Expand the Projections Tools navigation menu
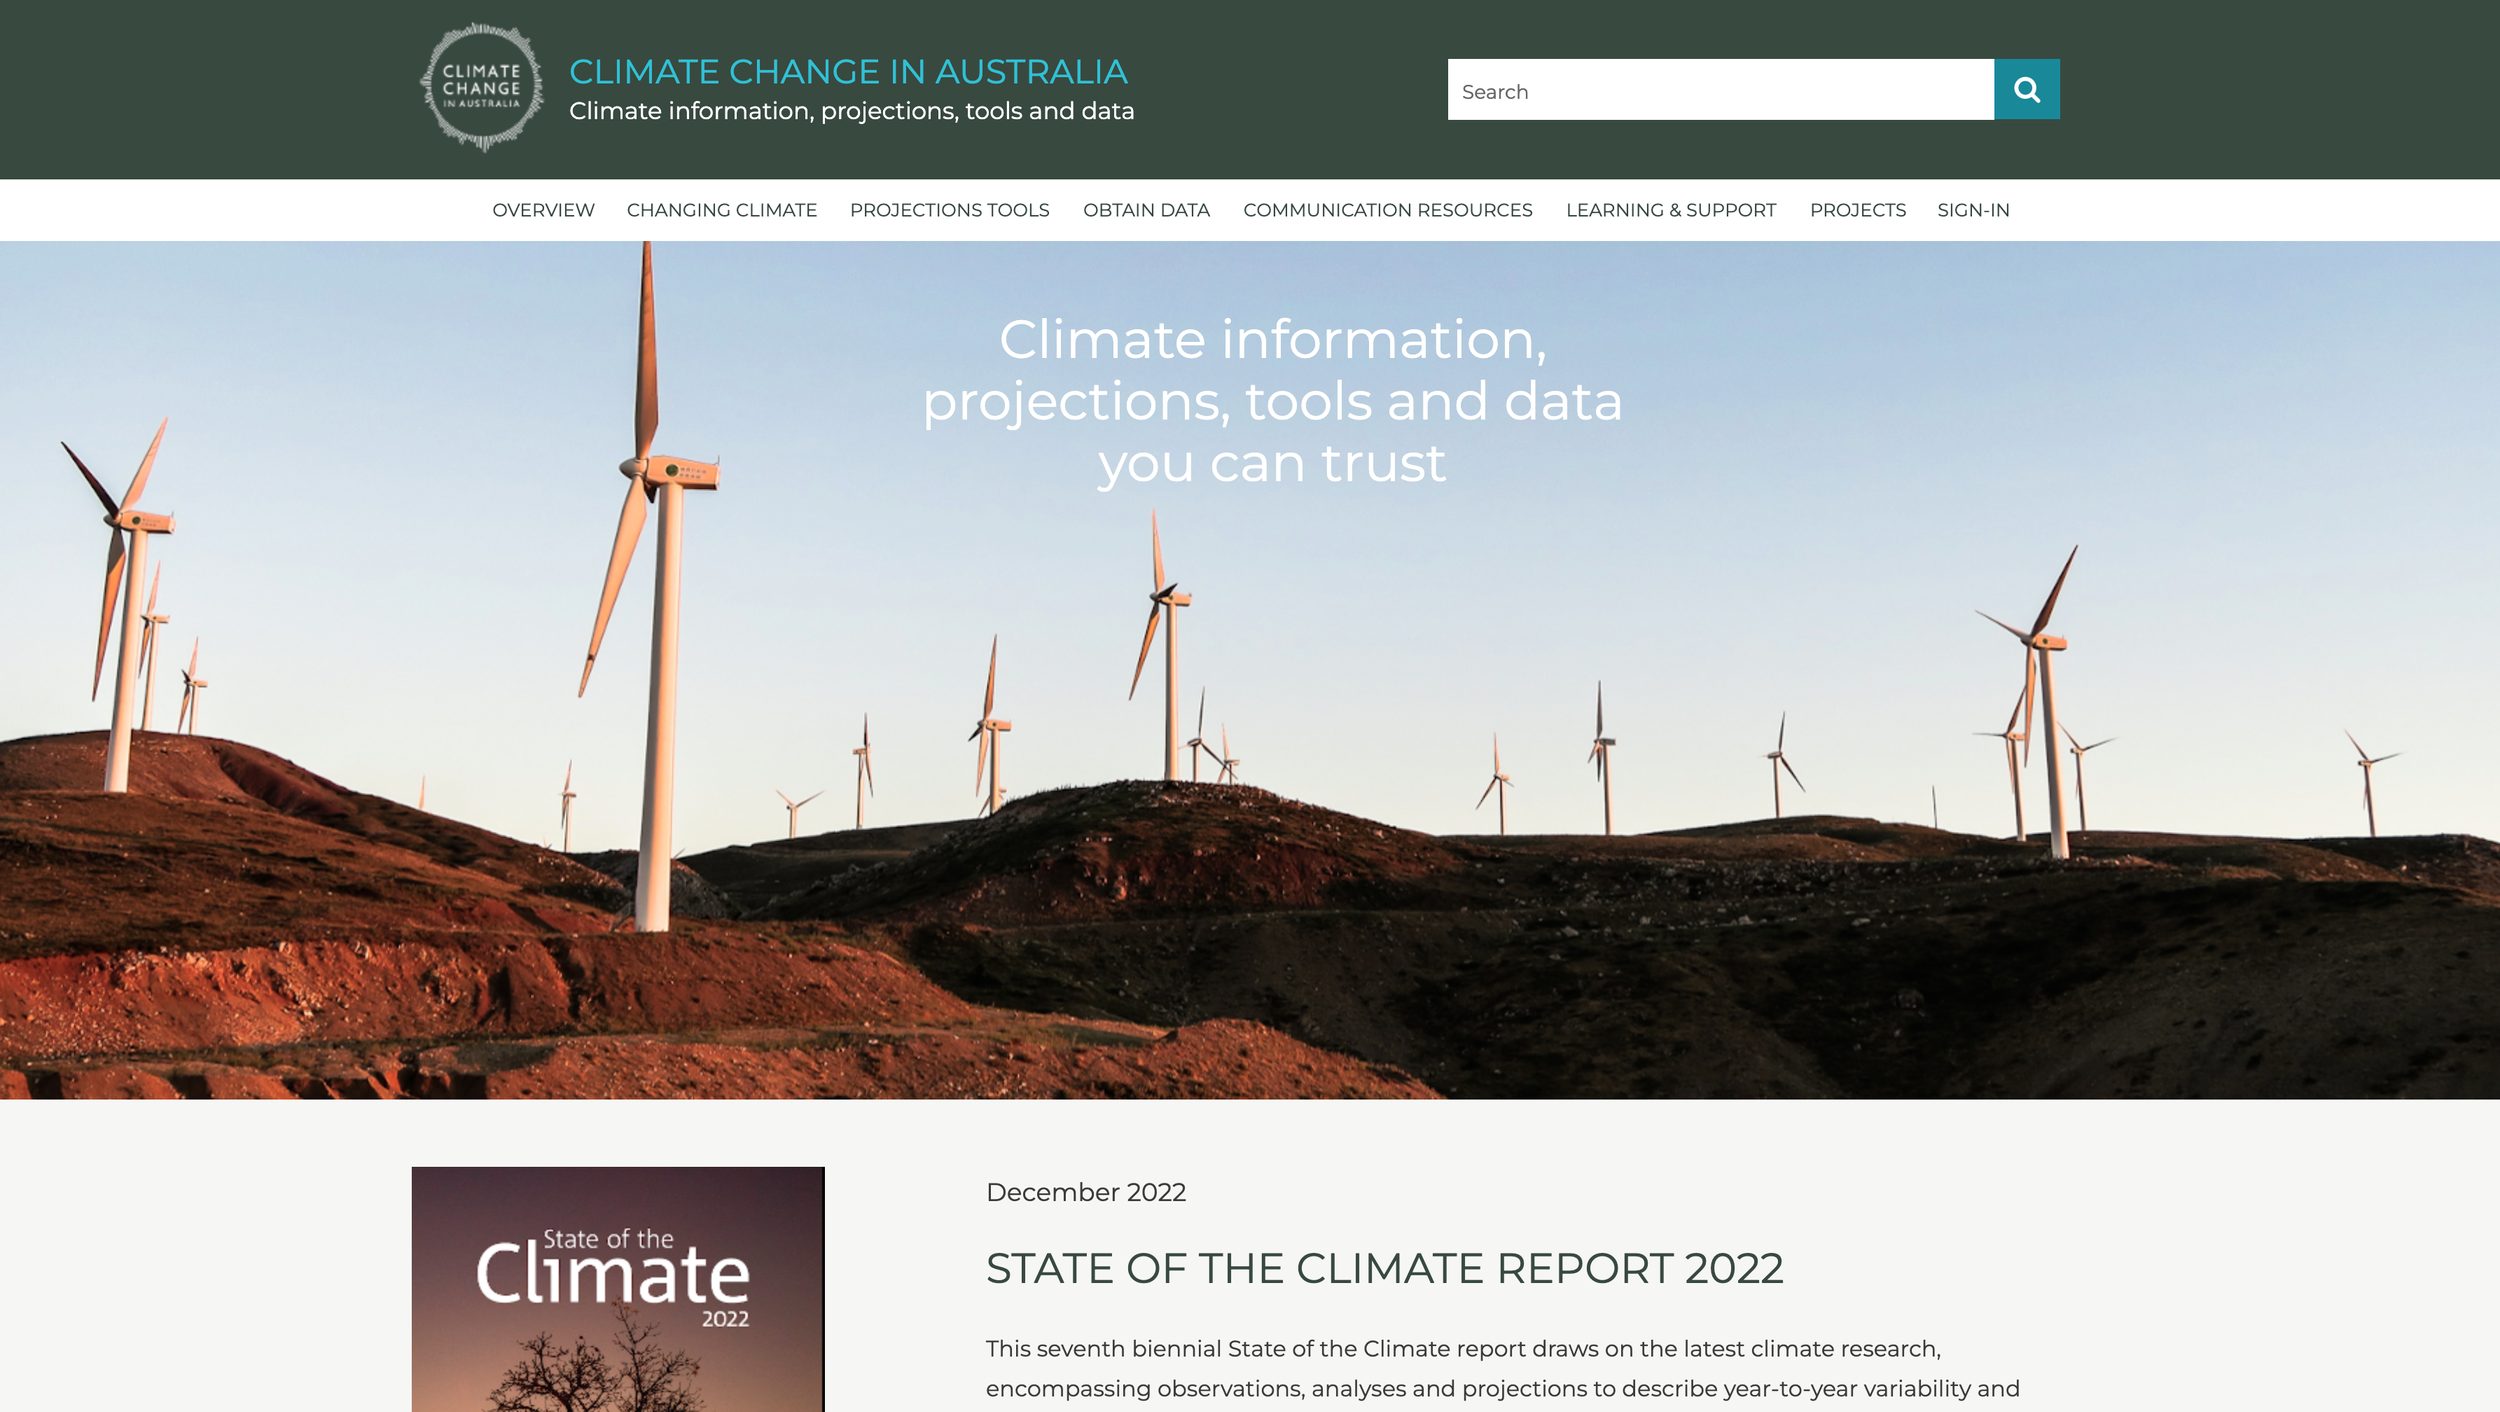Image resolution: width=2500 pixels, height=1412 pixels. tap(949, 210)
